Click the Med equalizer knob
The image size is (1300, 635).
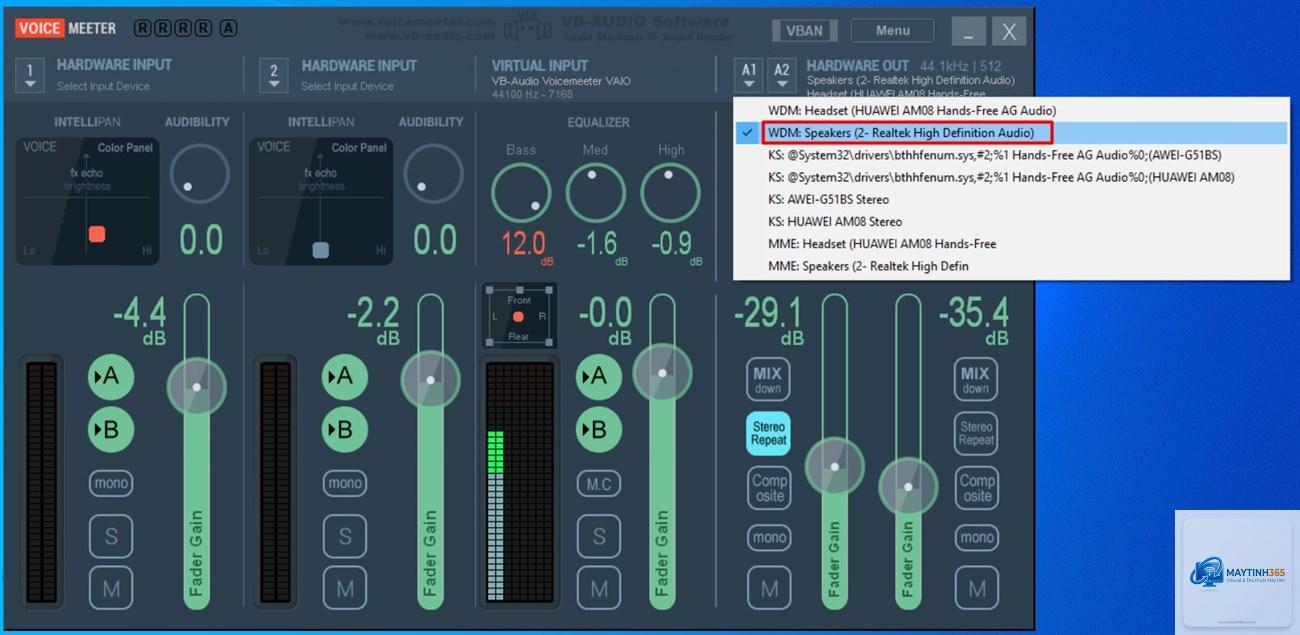(x=596, y=193)
